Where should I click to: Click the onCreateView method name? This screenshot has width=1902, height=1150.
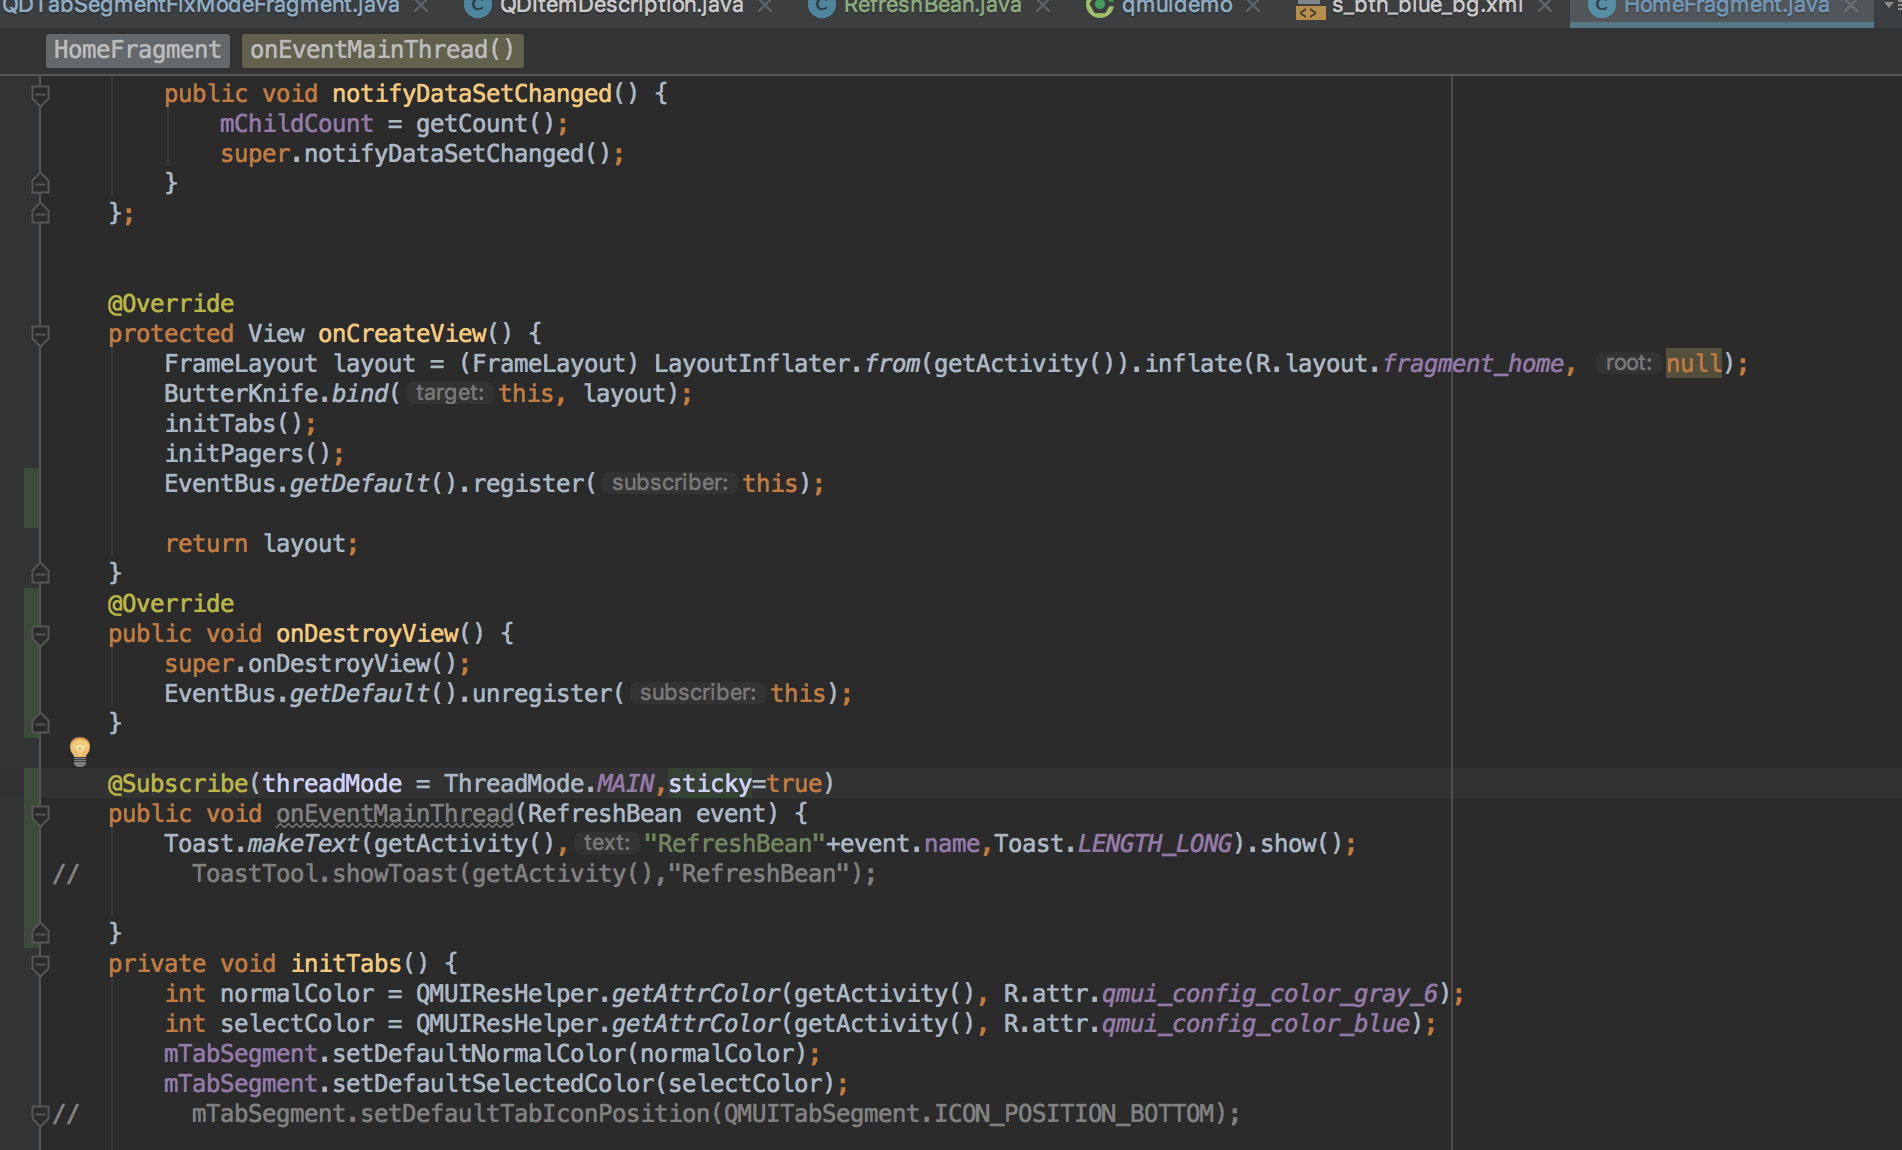click(x=402, y=334)
